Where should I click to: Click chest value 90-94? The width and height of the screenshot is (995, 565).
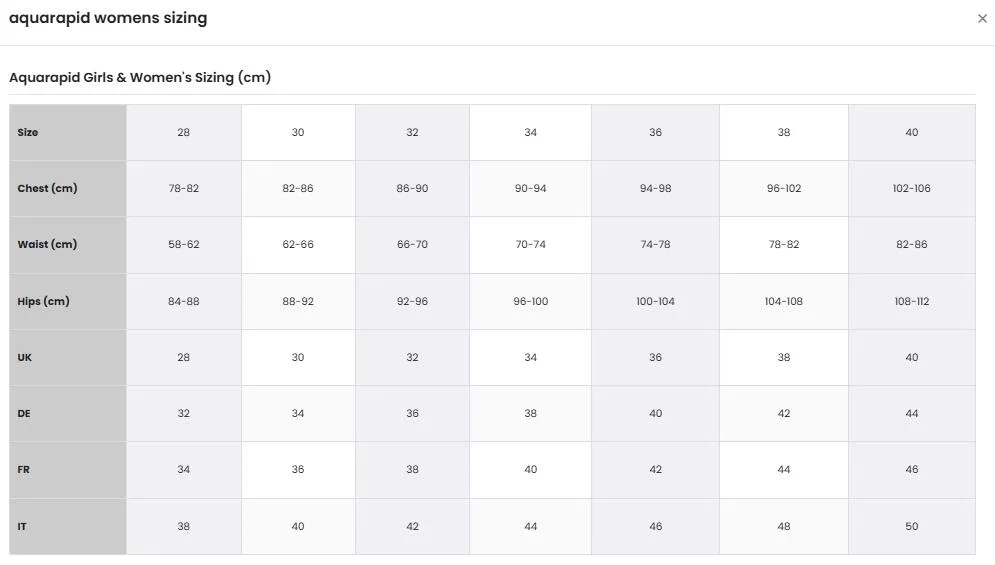pyautogui.click(x=530, y=189)
